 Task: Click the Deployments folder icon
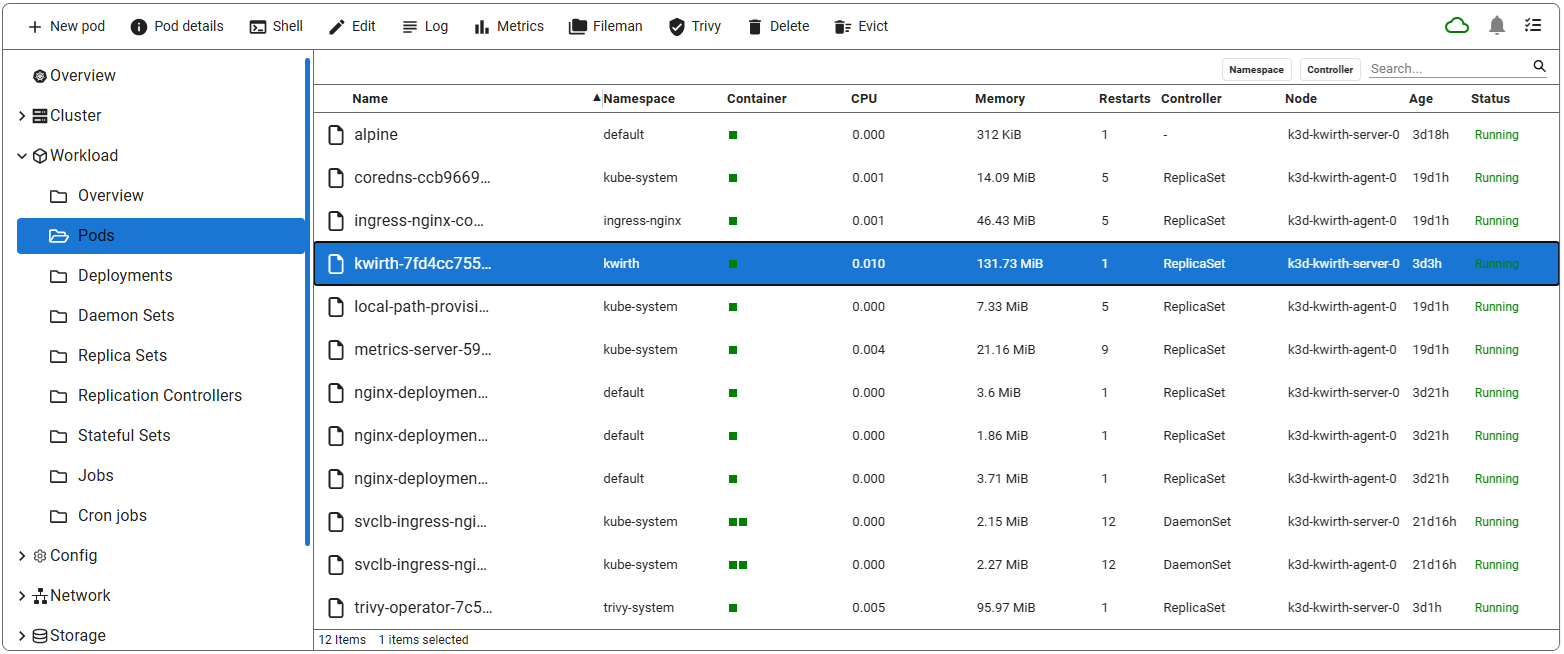pos(59,276)
